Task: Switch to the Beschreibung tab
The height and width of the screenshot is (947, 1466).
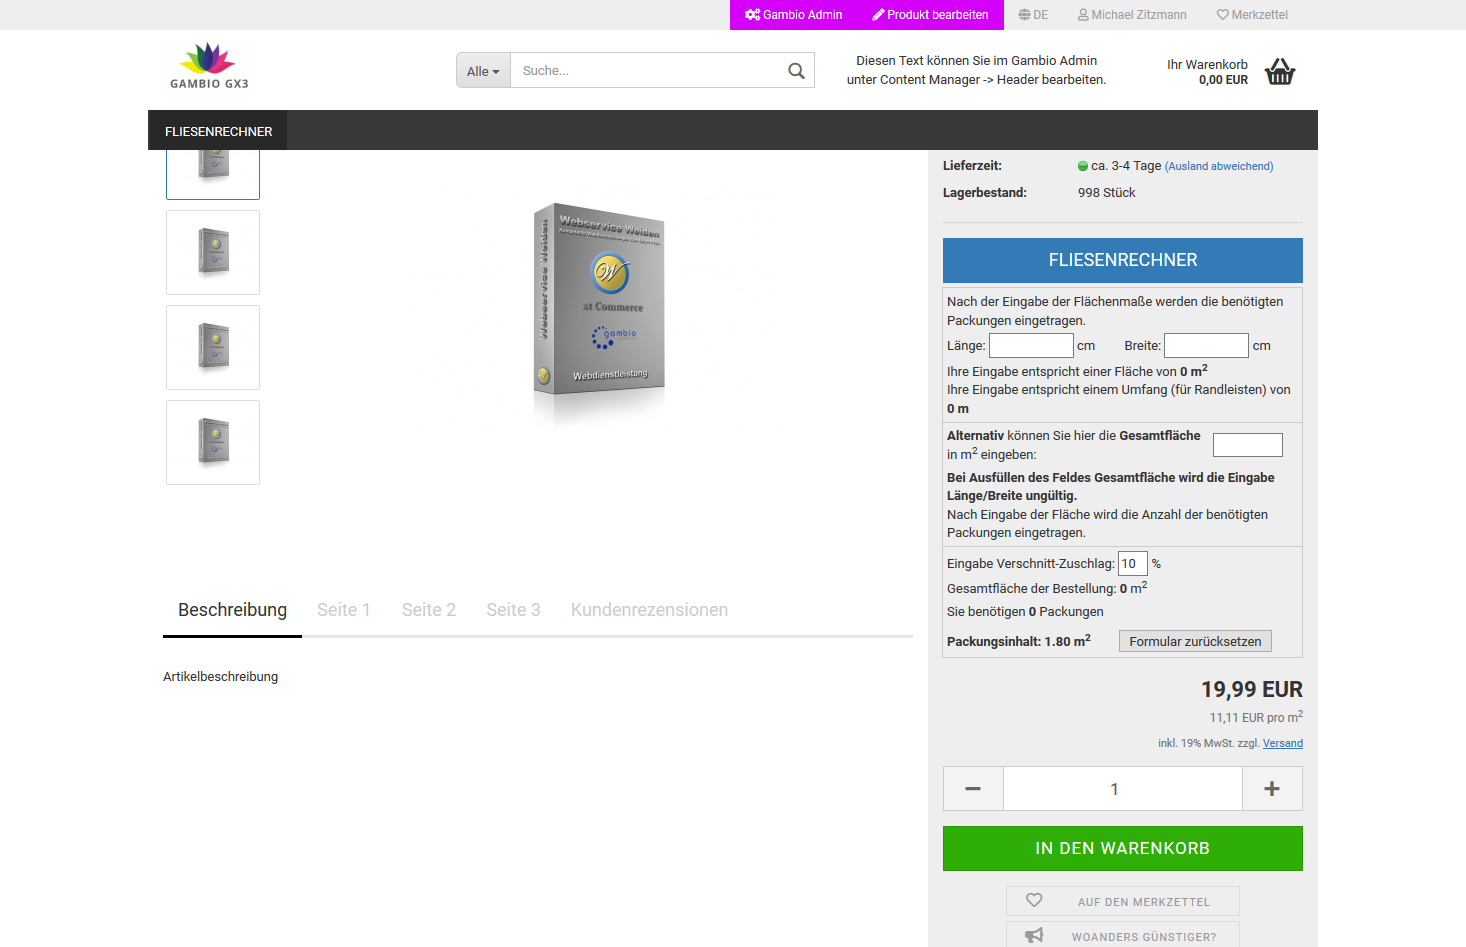Action: tap(232, 610)
